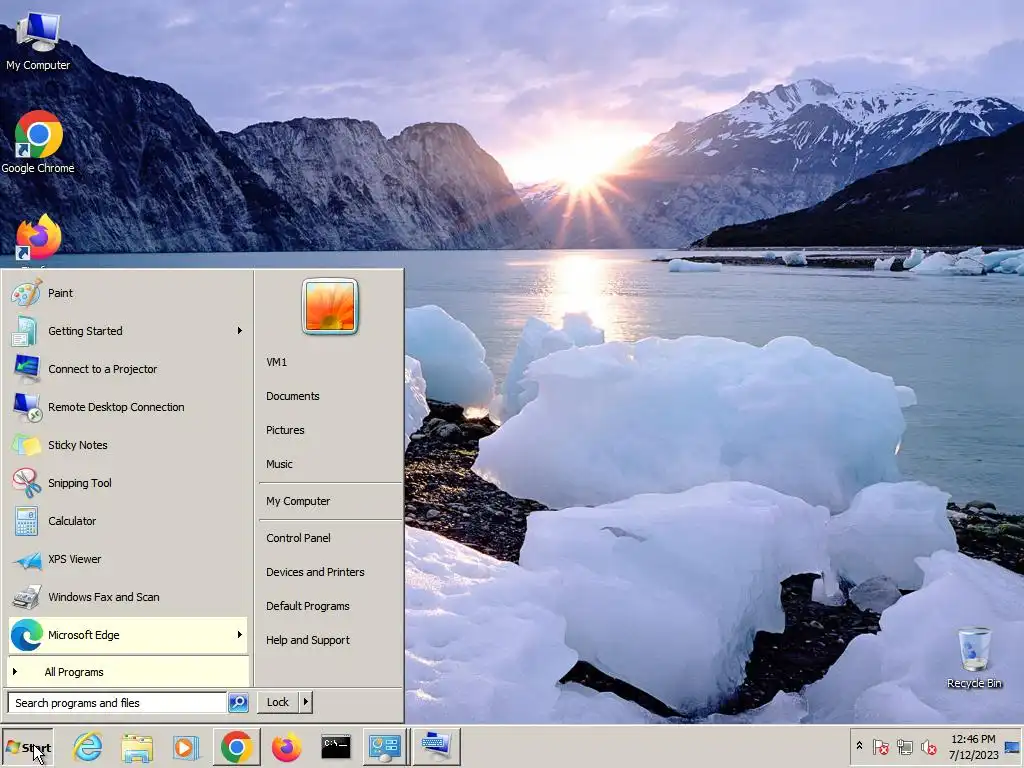Open XPS Viewer

pos(128,559)
